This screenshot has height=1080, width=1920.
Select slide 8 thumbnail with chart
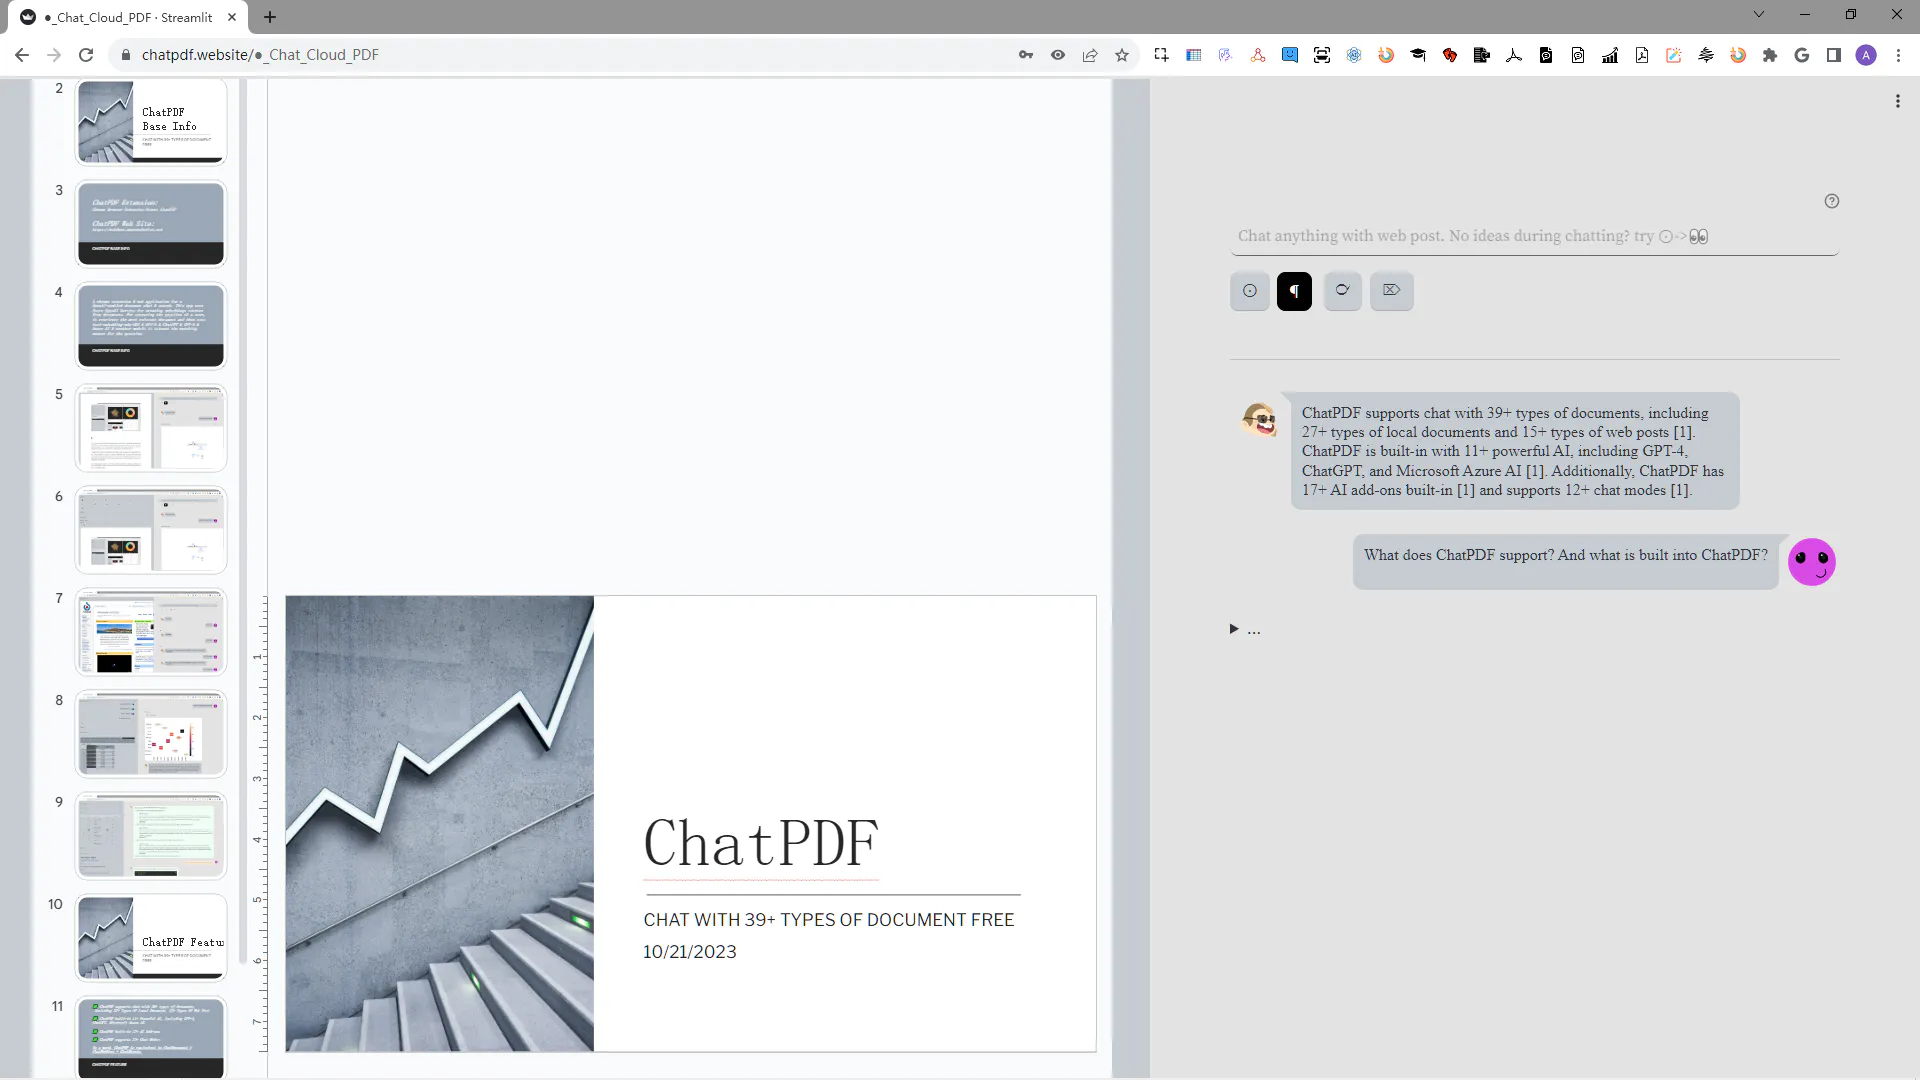point(151,733)
